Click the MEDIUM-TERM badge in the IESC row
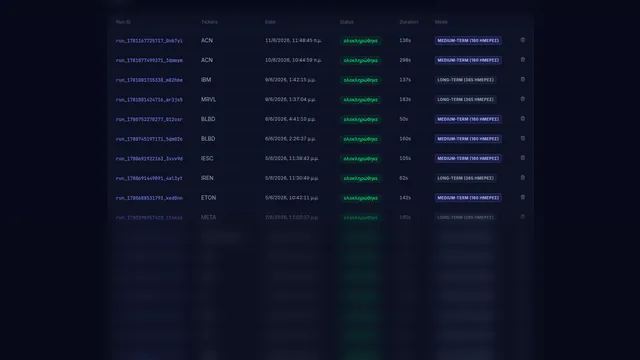The image size is (640, 360). (468, 158)
